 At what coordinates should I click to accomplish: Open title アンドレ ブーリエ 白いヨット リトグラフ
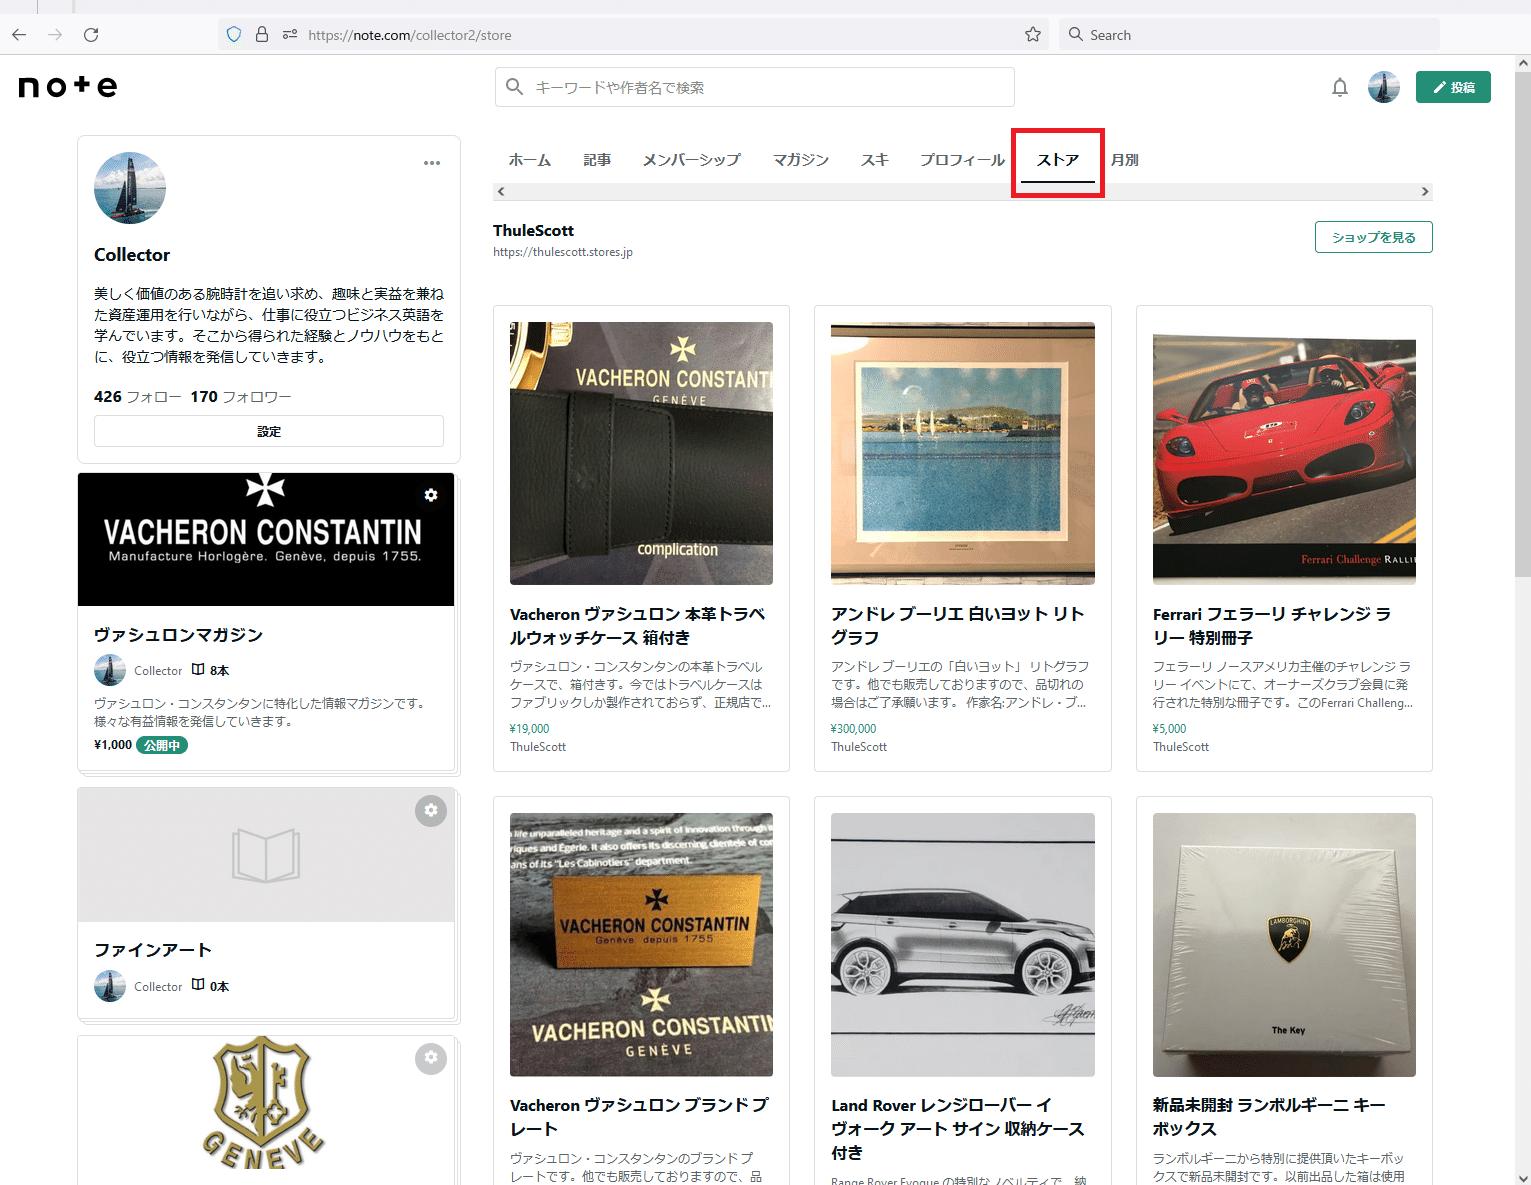[958, 626]
